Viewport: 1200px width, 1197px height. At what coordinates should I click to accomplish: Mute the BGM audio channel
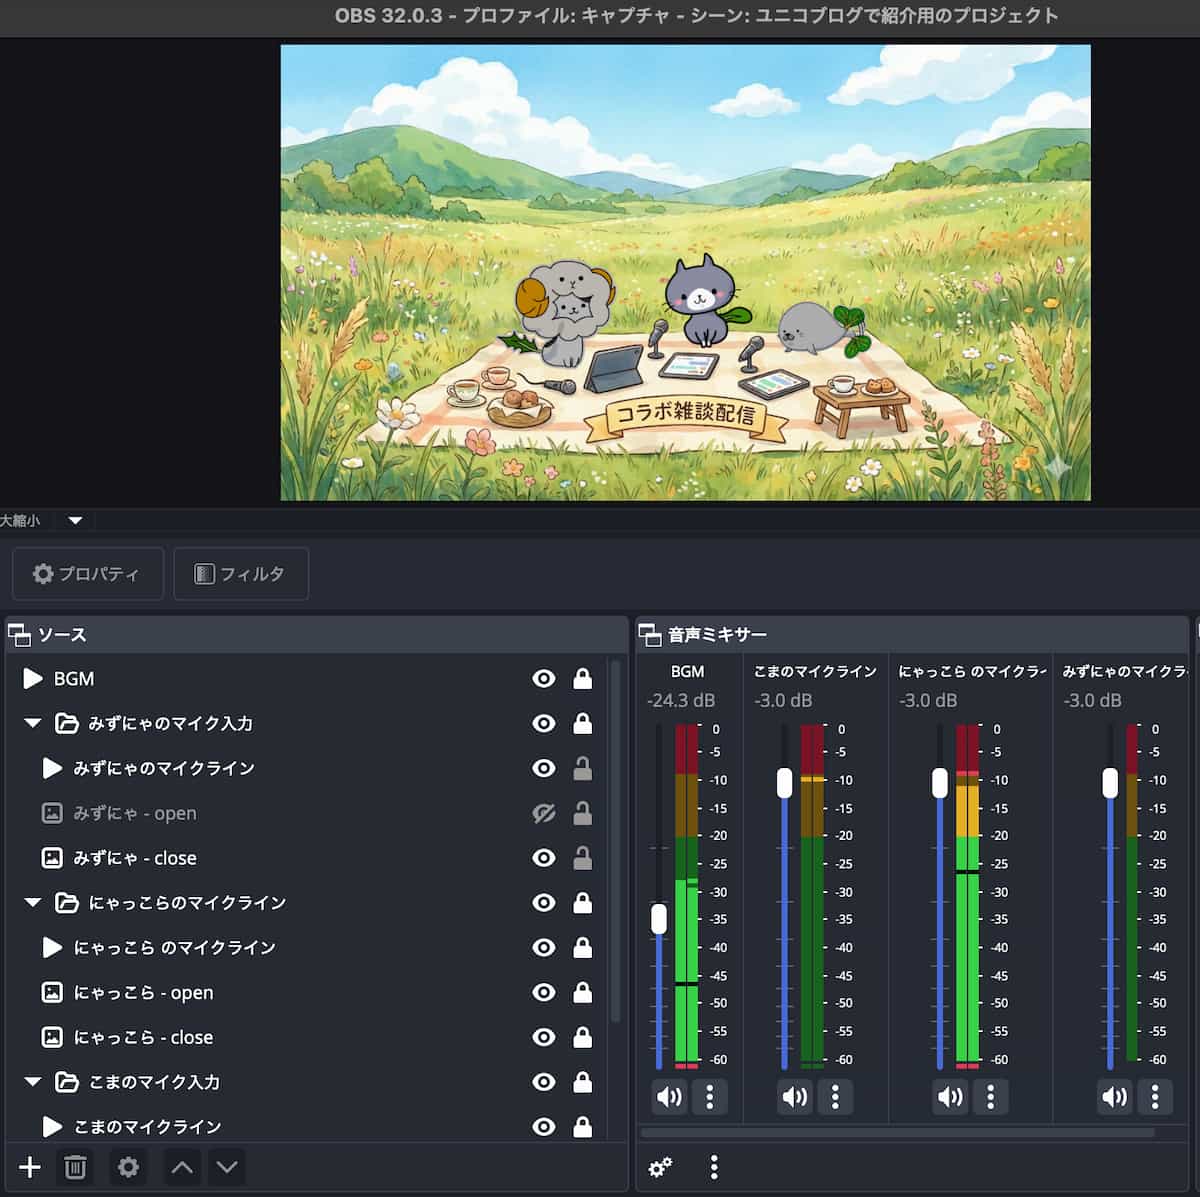tap(669, 1097)
